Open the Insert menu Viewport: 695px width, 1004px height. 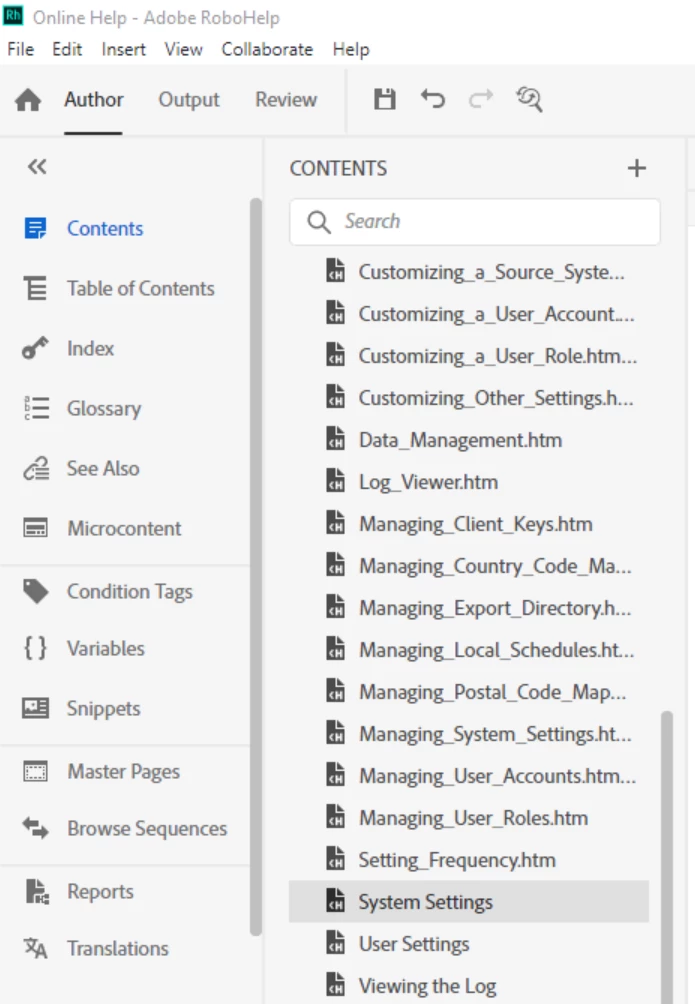(124, 49)
